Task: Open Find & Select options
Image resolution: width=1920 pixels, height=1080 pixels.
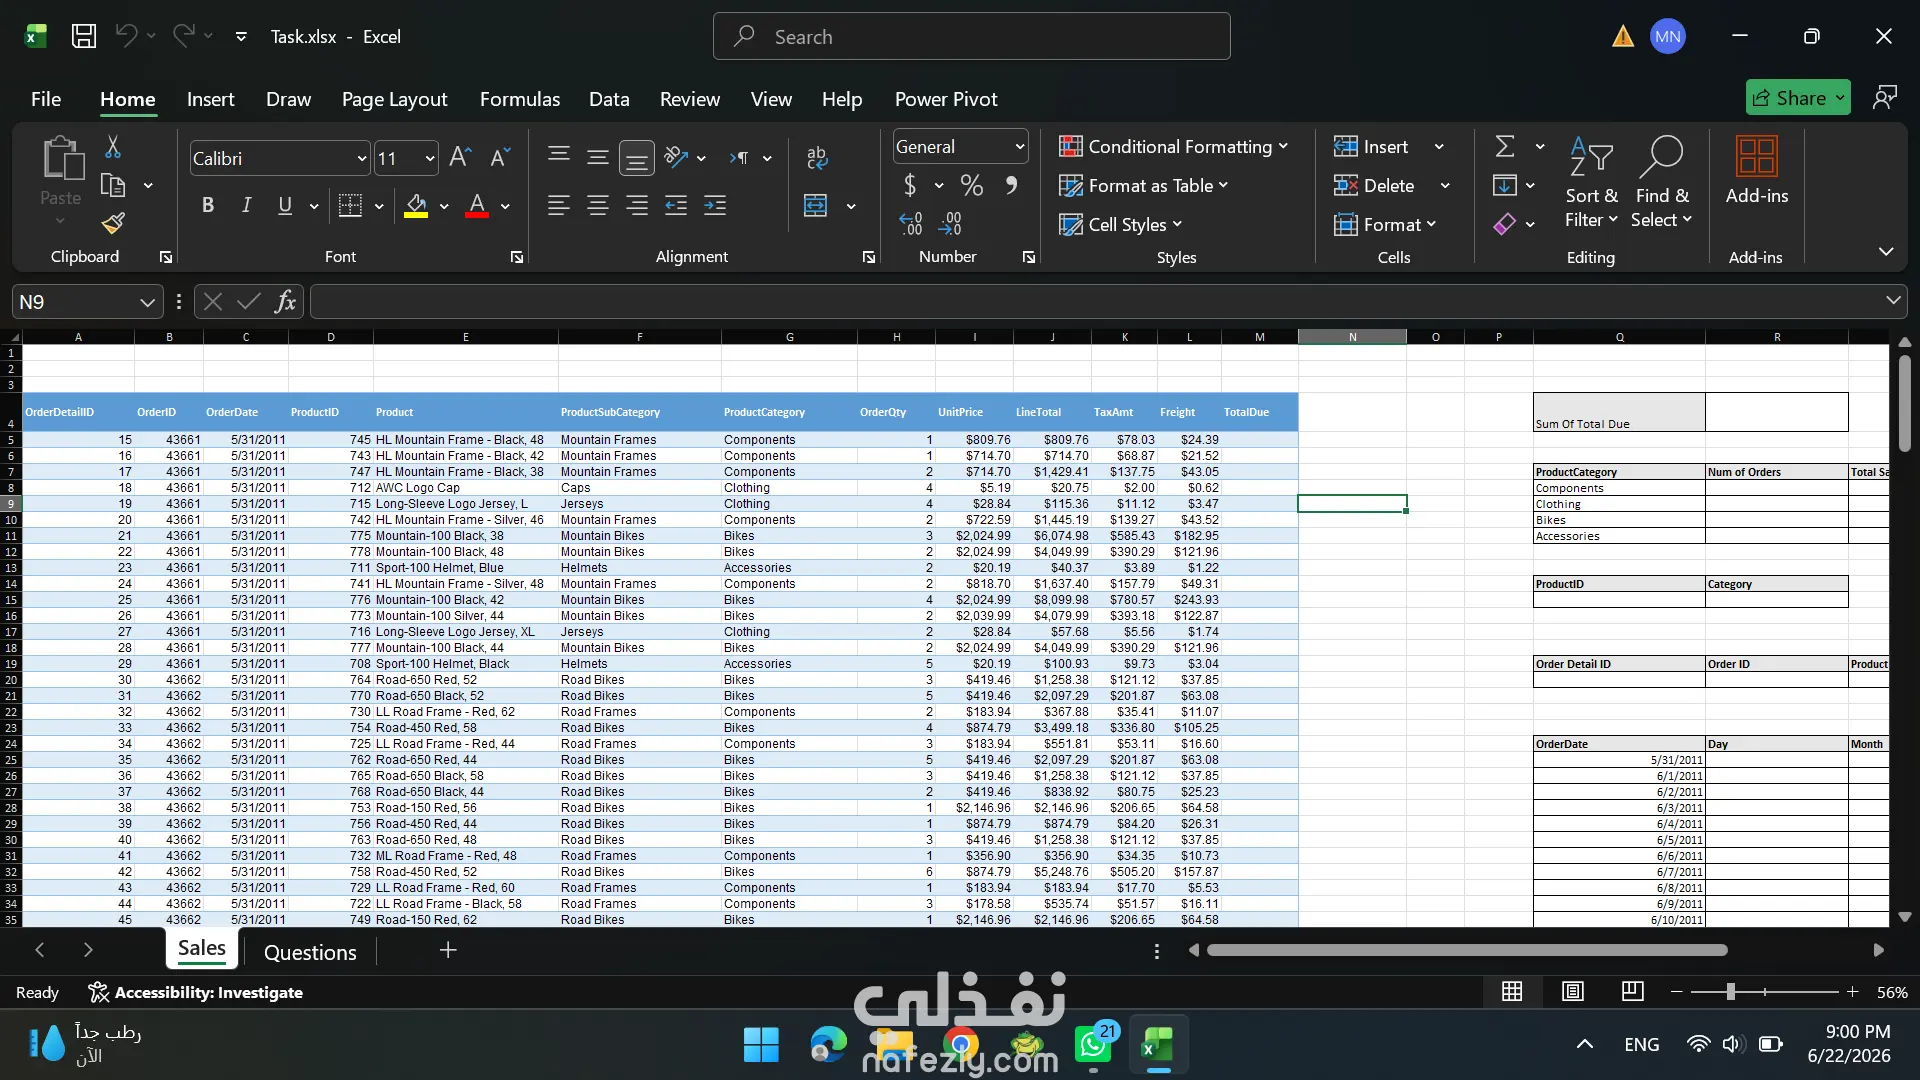Action: click(1661, 182)
